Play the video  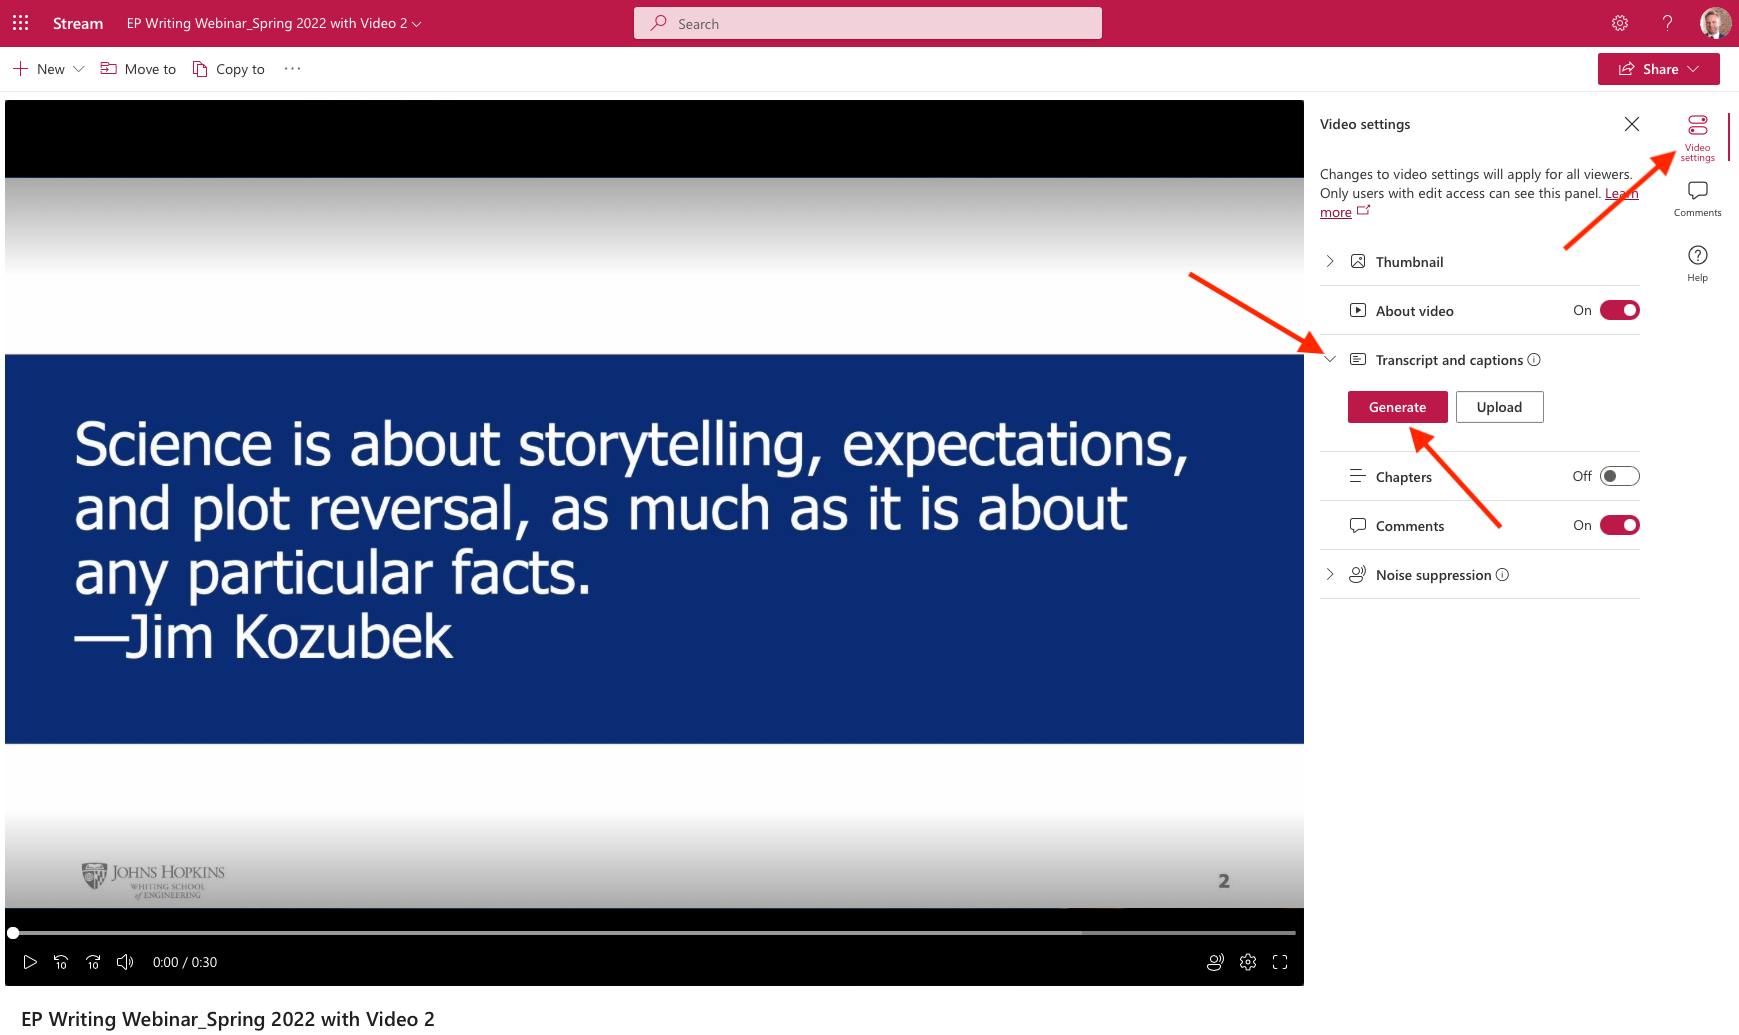click(30, 962)
